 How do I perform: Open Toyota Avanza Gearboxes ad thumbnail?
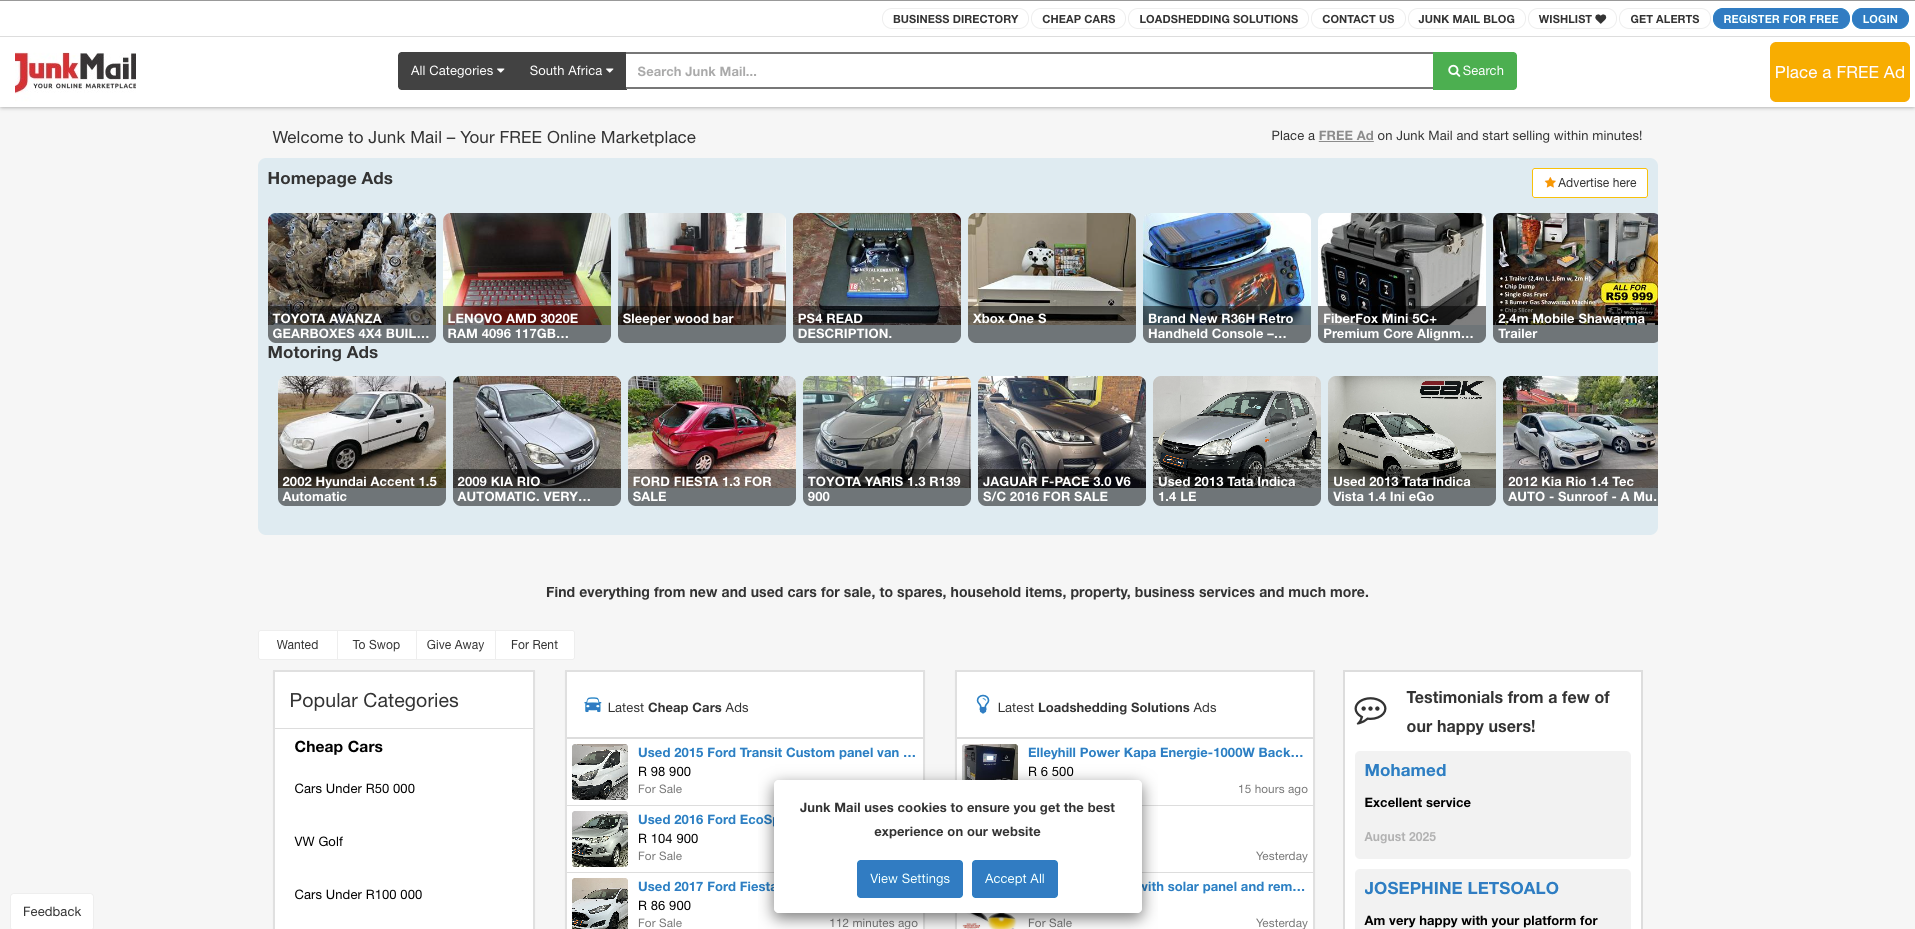pos(352,278)
